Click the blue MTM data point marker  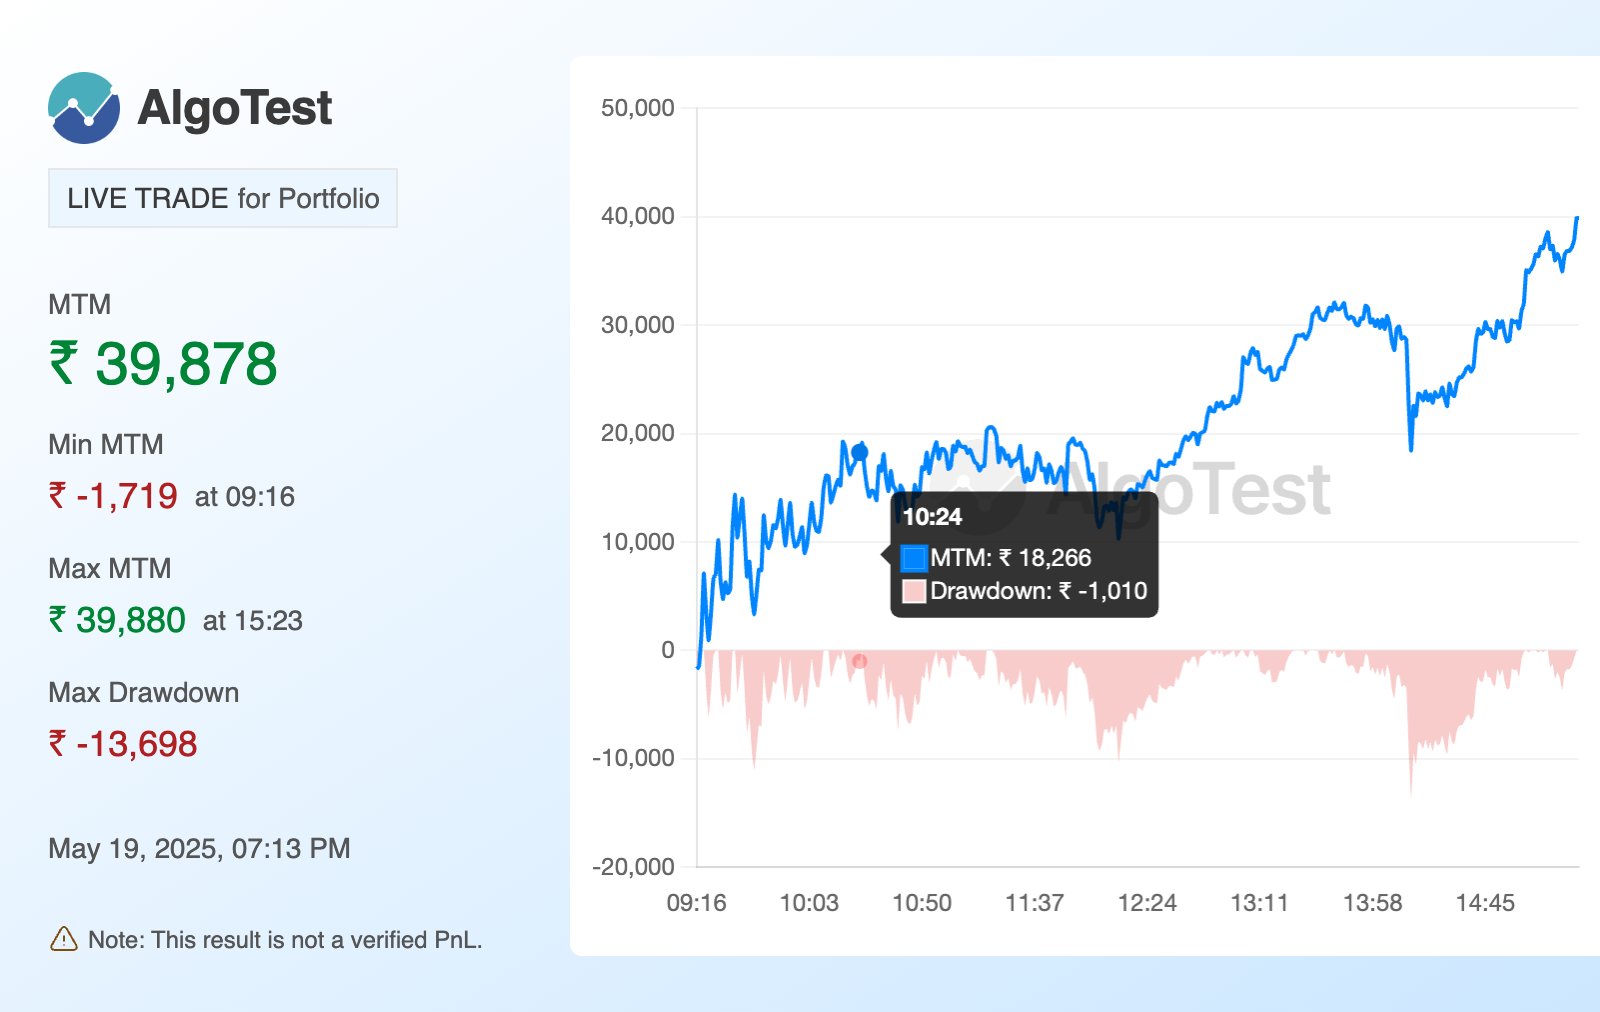pyautogui.click(x=859, y=453)
